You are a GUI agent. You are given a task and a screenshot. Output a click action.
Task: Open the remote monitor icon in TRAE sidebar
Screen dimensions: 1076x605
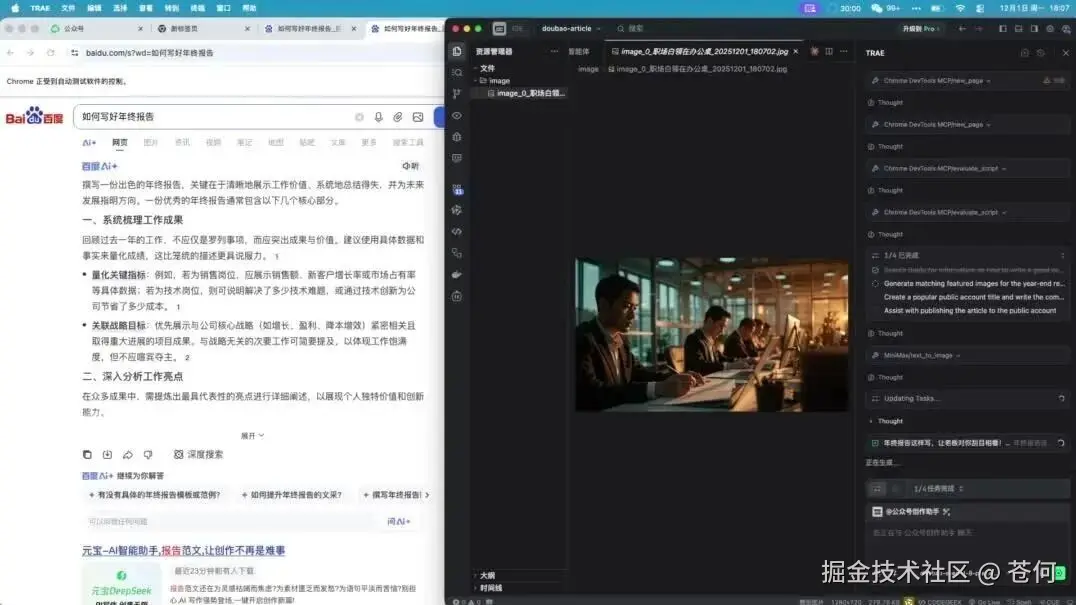point(457,158)
